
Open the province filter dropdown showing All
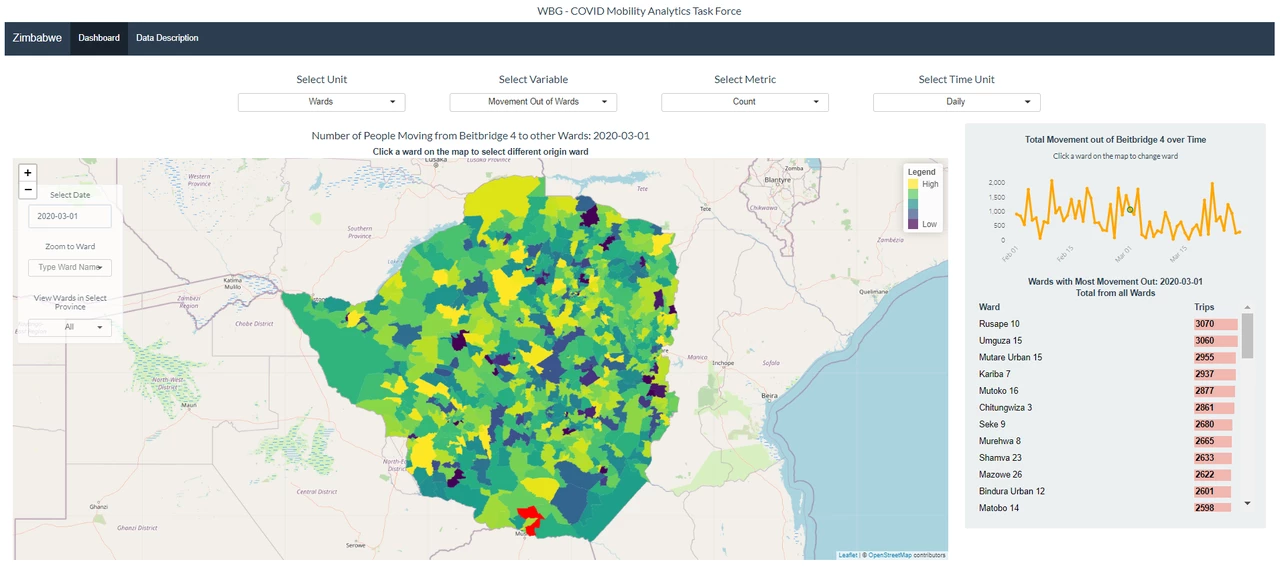(70, 327)
